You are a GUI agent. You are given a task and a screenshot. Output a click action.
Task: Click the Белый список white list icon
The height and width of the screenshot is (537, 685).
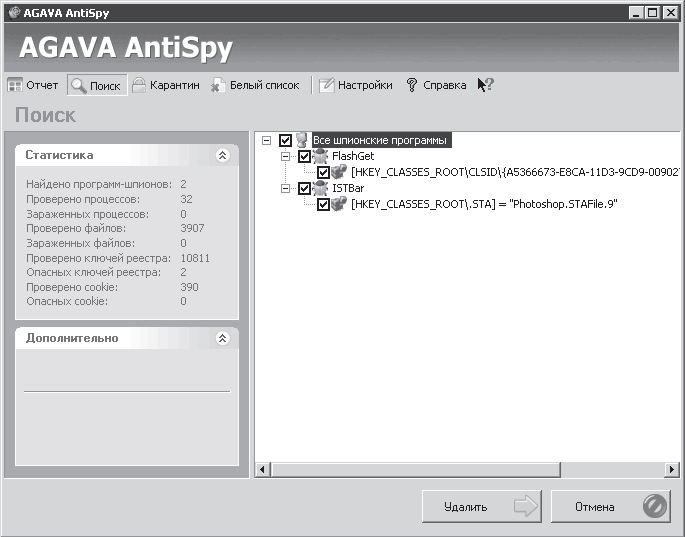point(220,86)
